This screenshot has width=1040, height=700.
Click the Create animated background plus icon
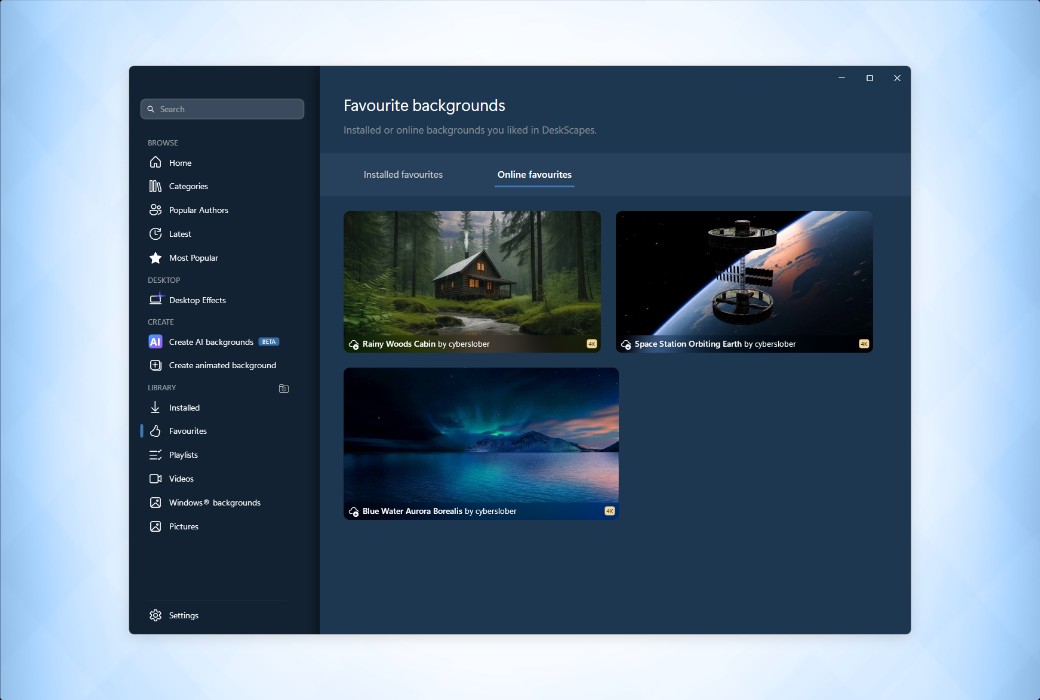[155, 365]
